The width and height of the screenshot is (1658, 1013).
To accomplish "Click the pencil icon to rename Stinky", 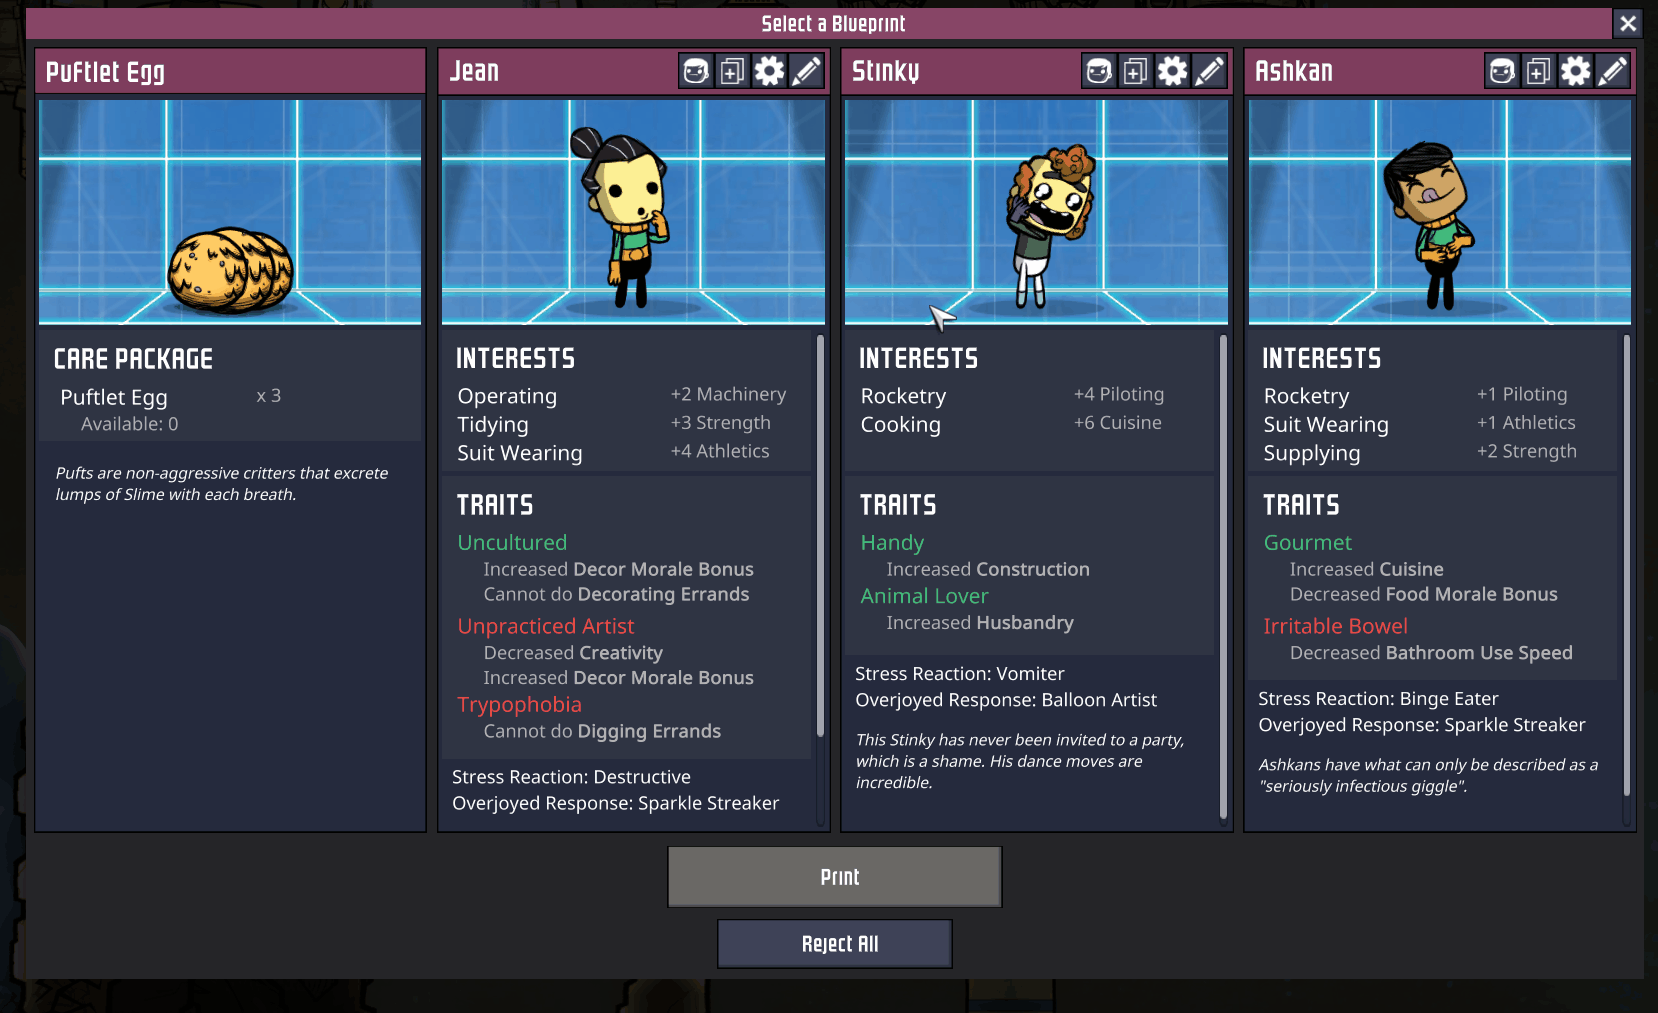I will (1209, 71).
